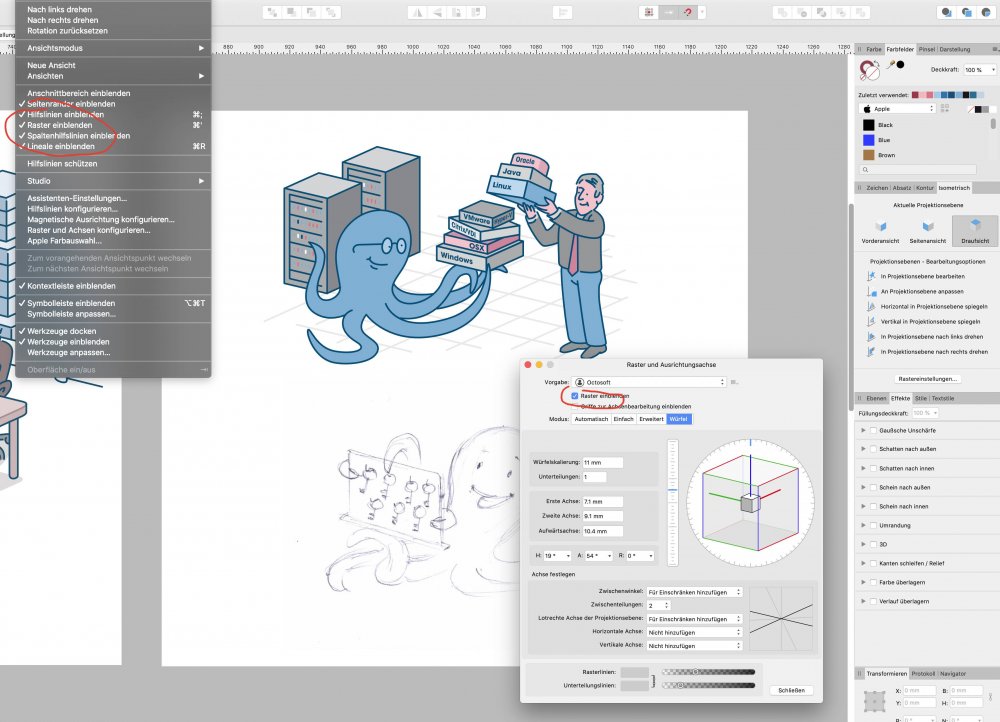
Task: Select the Seitenansicht projection plane icon
Action: pyautogui.click(x=927, y=226)
